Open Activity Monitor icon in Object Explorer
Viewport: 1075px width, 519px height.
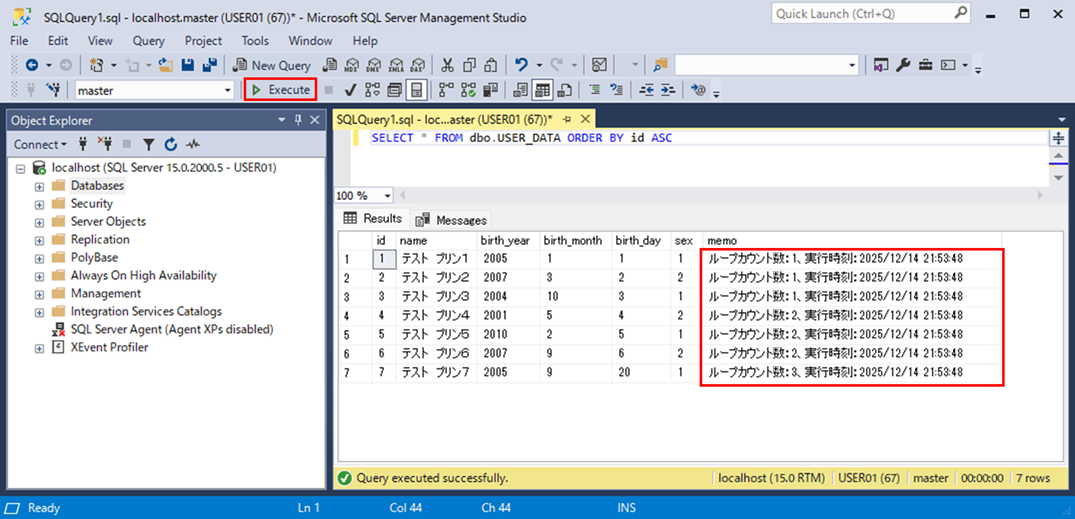[192, 144]
